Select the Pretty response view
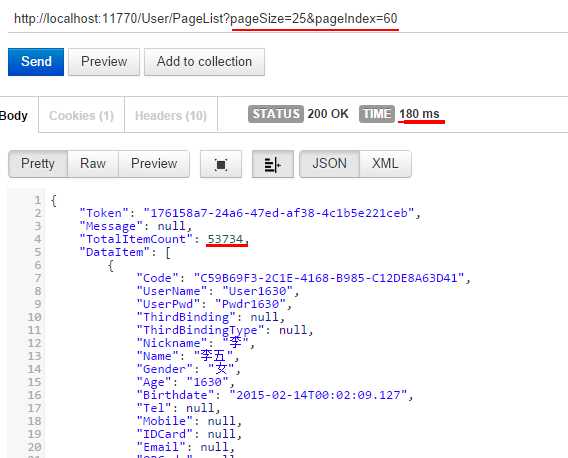 pyautogui.click(x=38, y=164)
